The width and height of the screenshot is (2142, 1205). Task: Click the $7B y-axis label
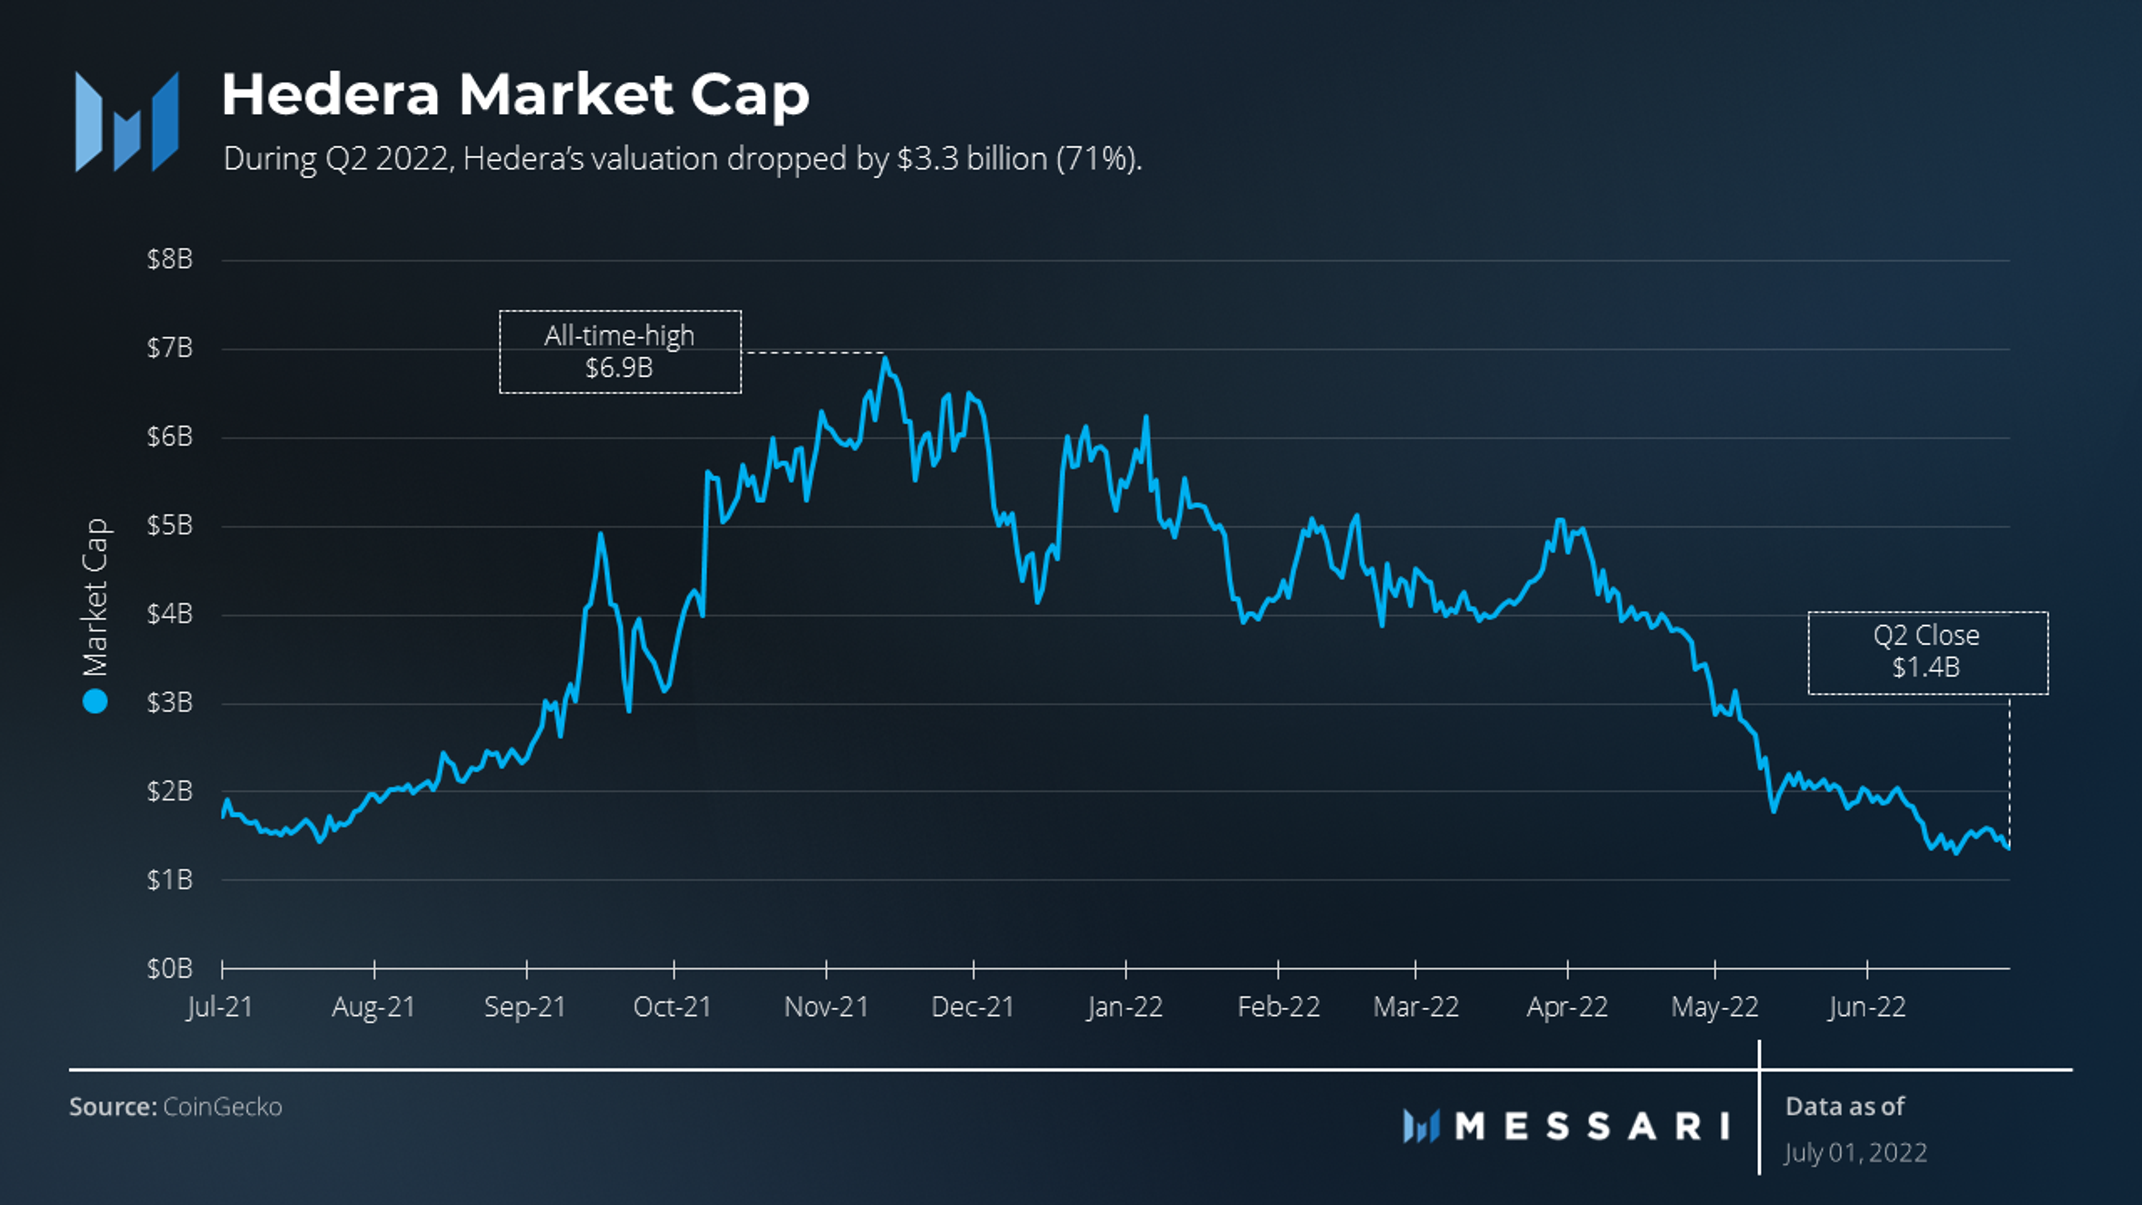[170, 348]
